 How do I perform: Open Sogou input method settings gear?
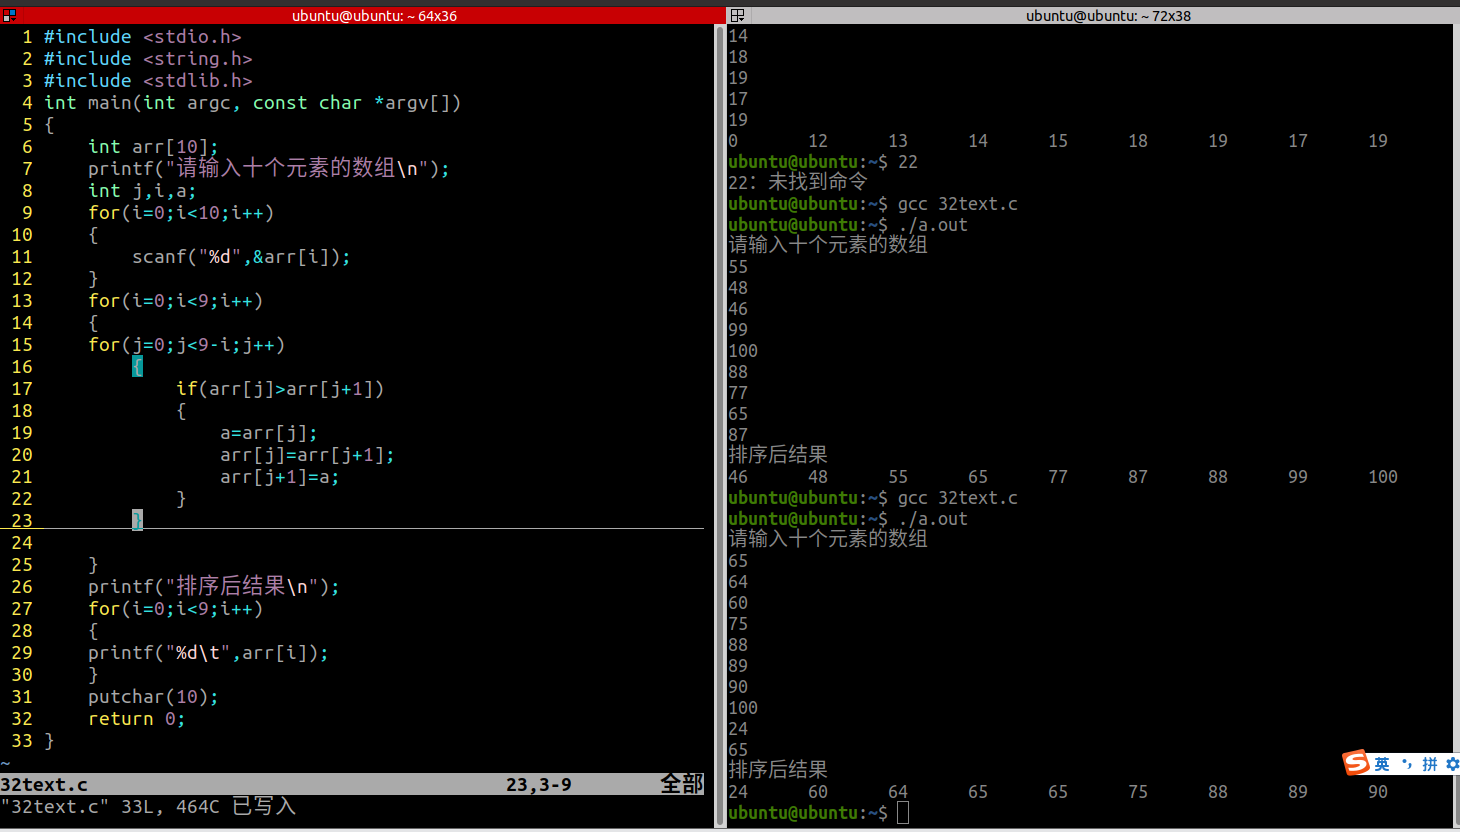(x=1452, y=764)
